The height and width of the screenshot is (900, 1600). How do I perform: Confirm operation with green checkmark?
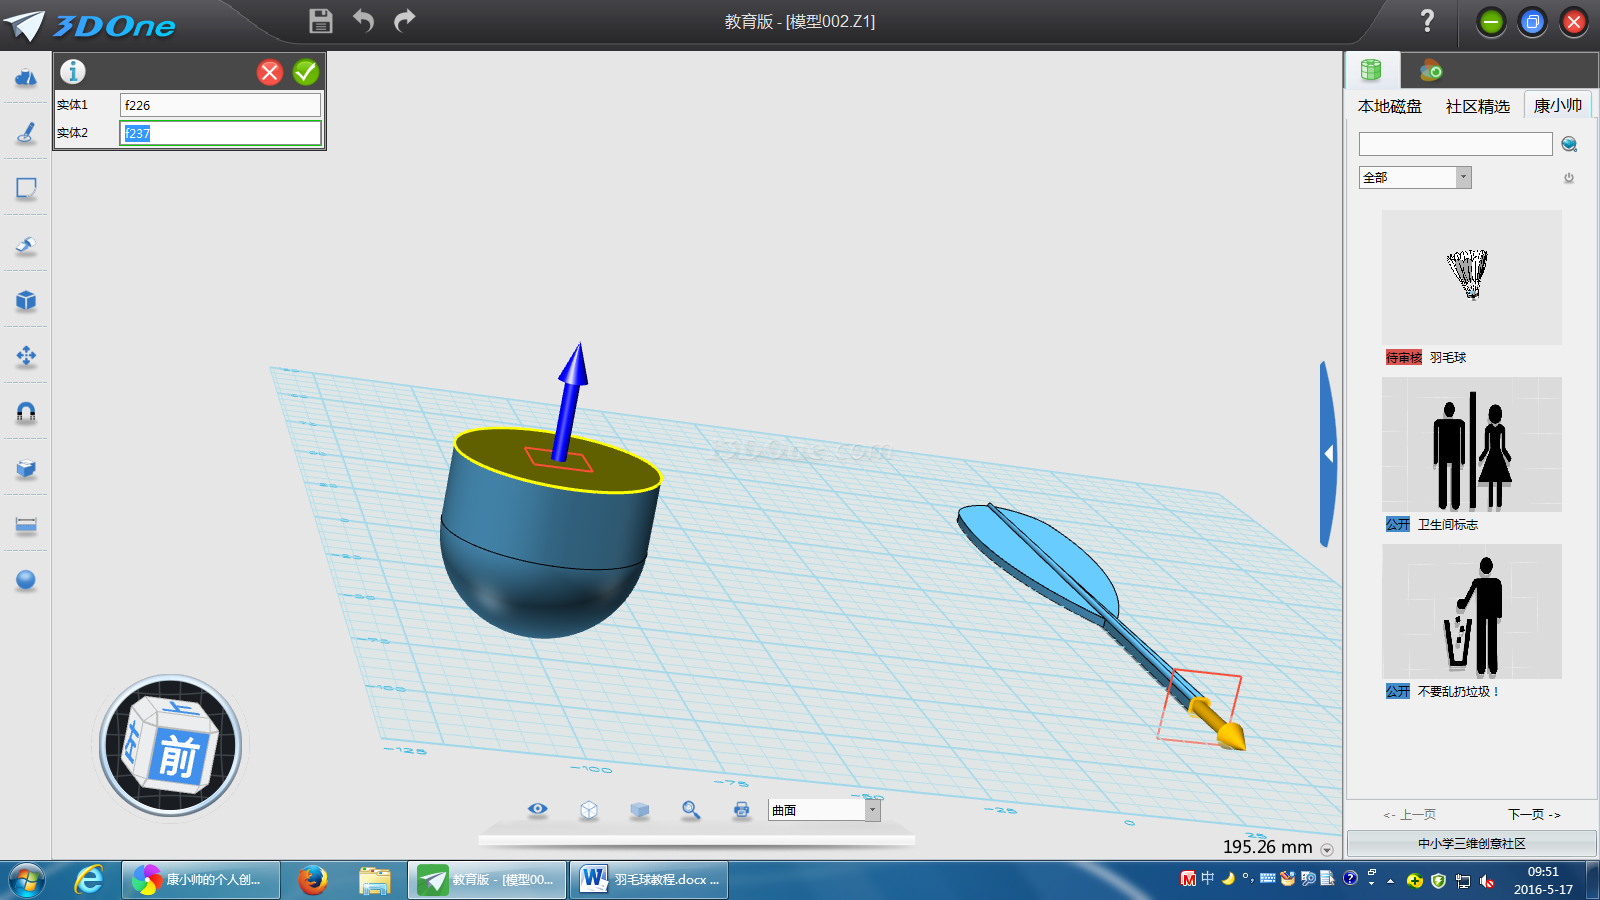(306, 72)
